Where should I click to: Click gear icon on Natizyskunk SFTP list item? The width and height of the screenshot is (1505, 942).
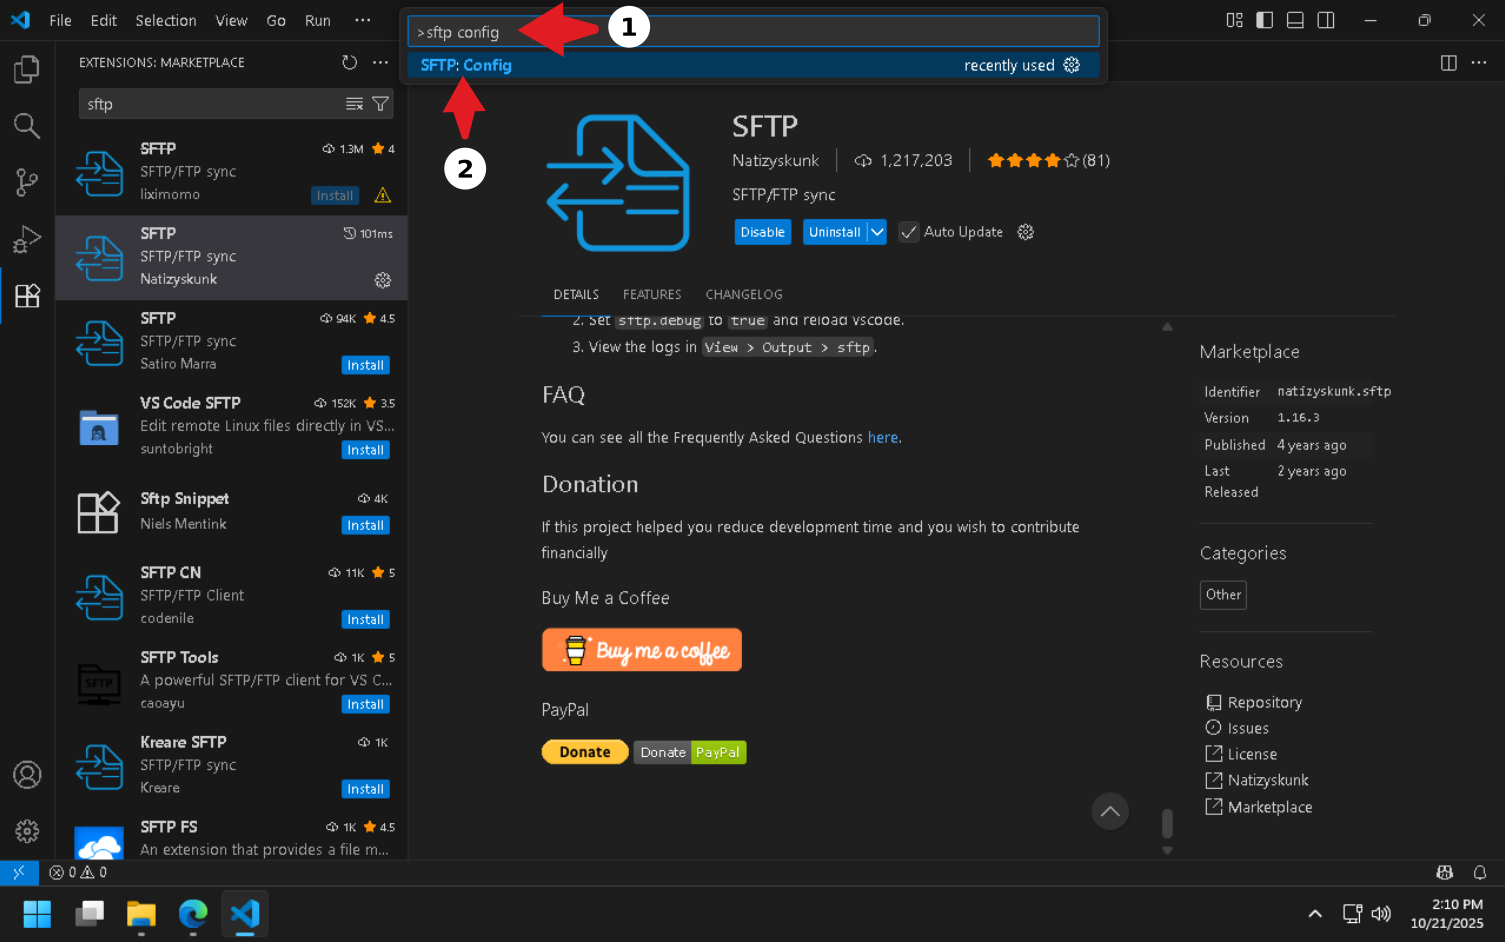[382, 280]
